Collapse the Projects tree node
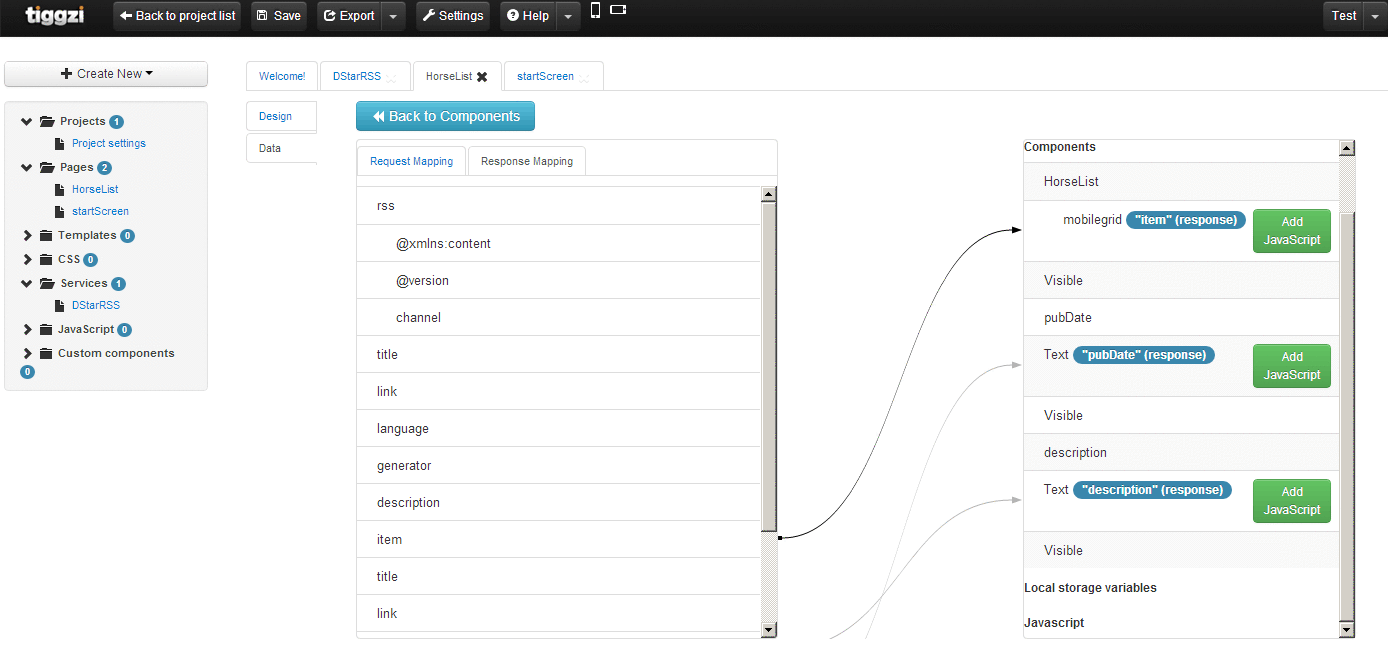This screenshot has height=659, width=1388. [x=27, y=122]
